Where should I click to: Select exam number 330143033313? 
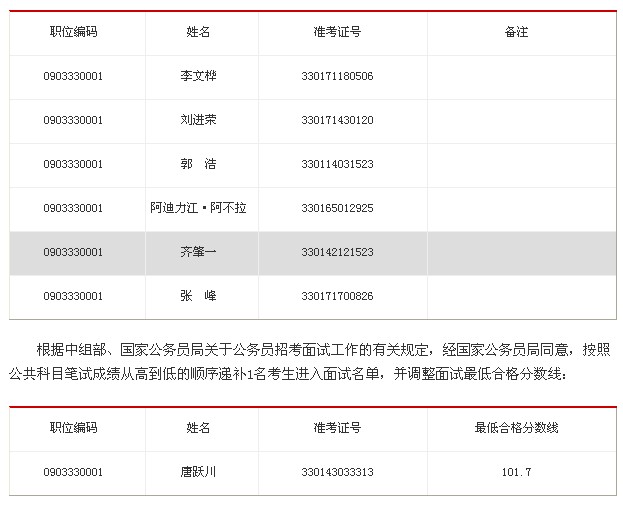coord(337,472)
